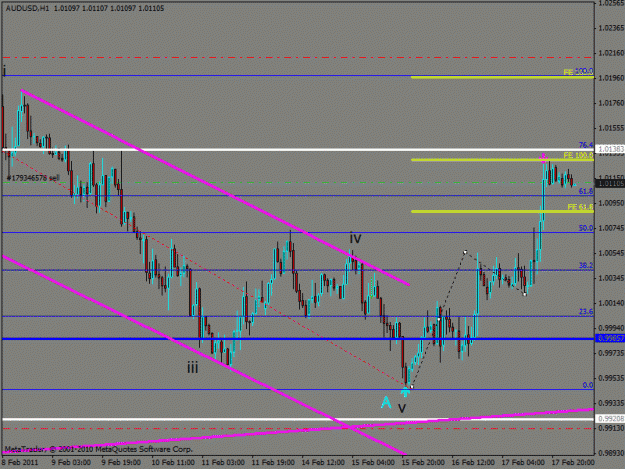
Task: Click price axis value 1.02160
Action: click(611, 53)
